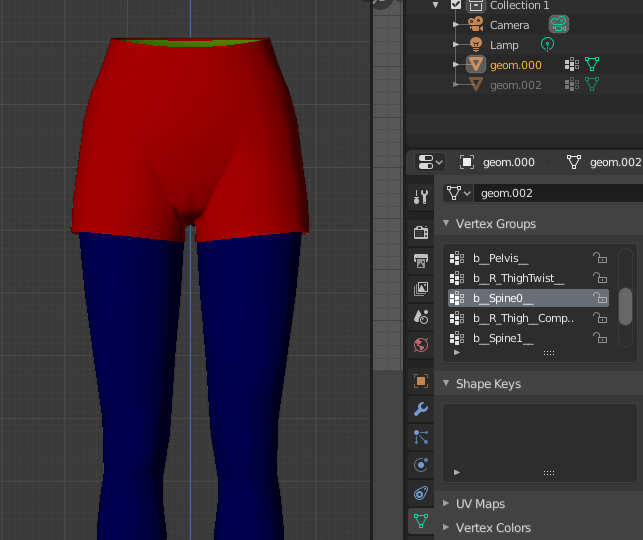Viewport: 643px width, 540px height.
Task: Expand the geom.000 outliner row
Action: point(456,64)
